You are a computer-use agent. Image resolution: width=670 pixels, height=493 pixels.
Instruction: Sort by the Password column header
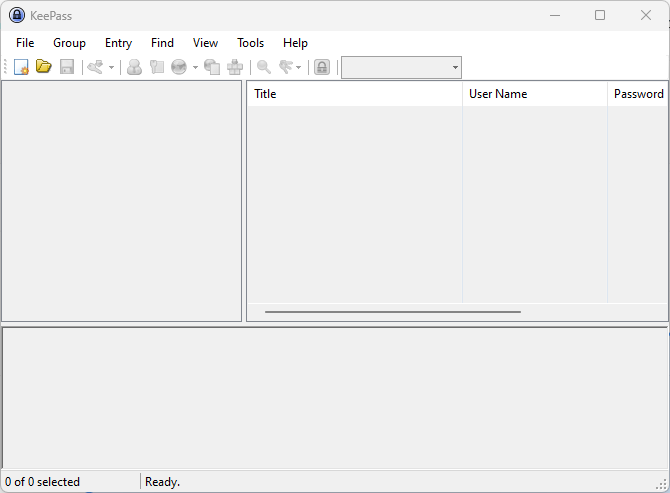pyautogui.click(x=638, y=94)
